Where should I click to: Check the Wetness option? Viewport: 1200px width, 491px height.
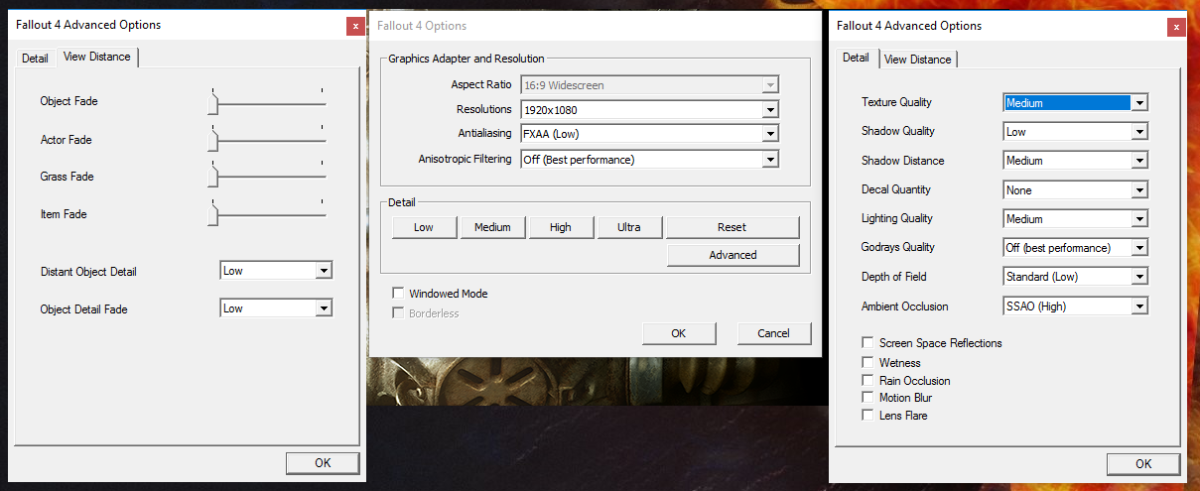(868, 363)
